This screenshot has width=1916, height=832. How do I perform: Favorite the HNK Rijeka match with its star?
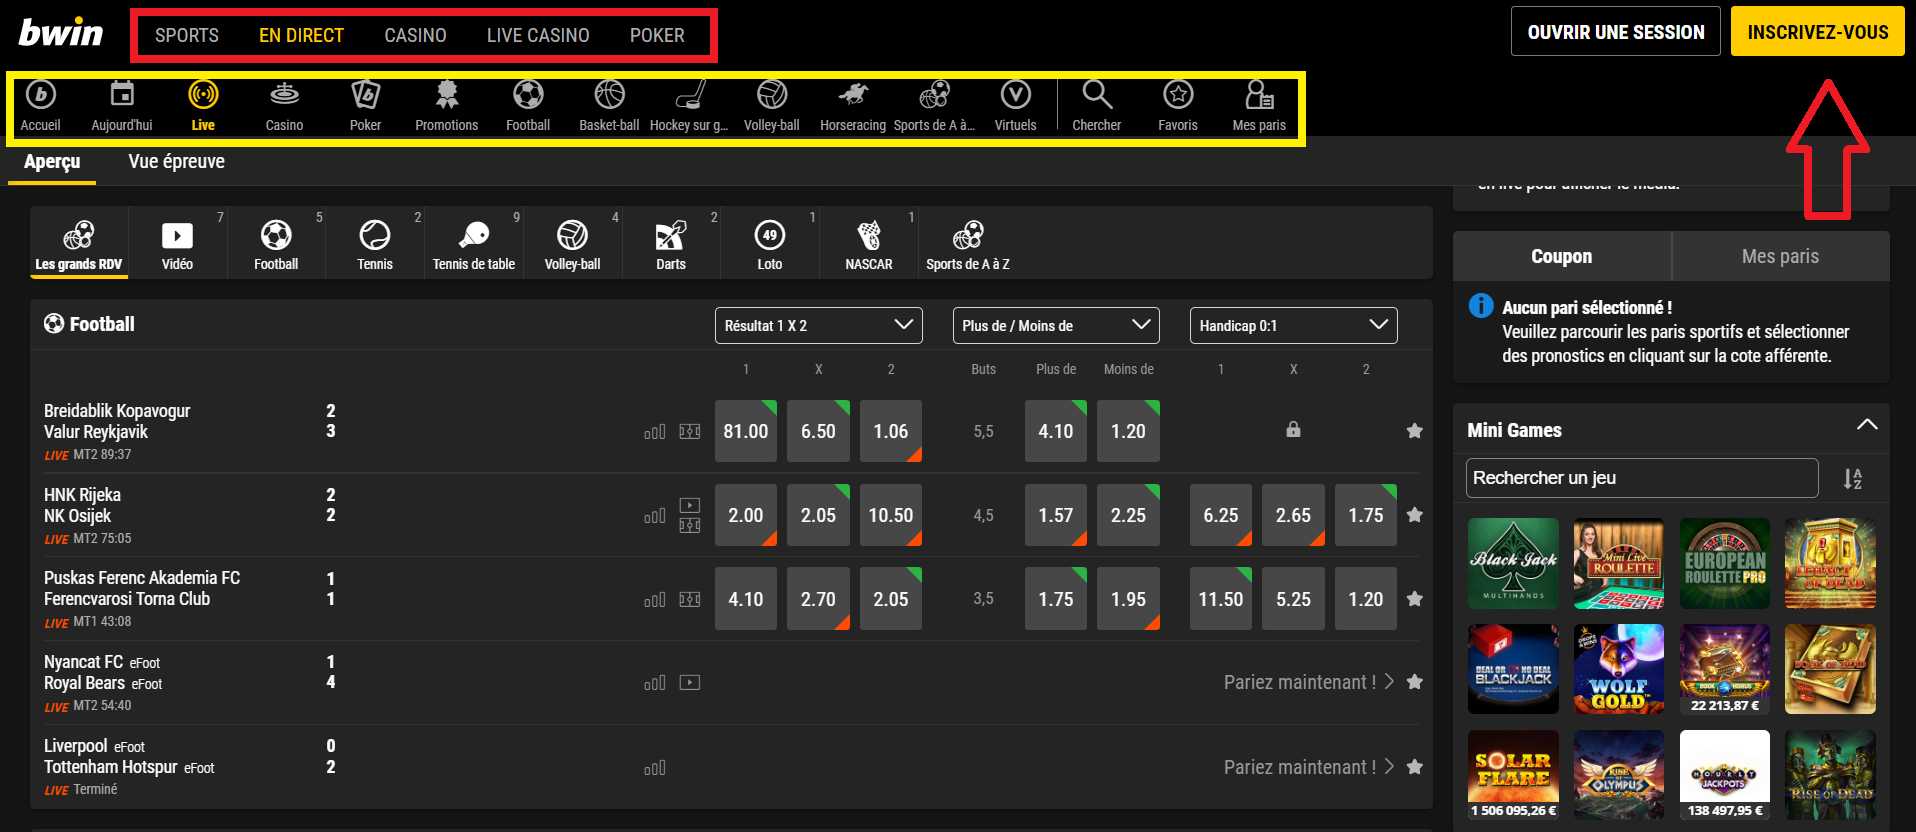tap(1414, 515)
